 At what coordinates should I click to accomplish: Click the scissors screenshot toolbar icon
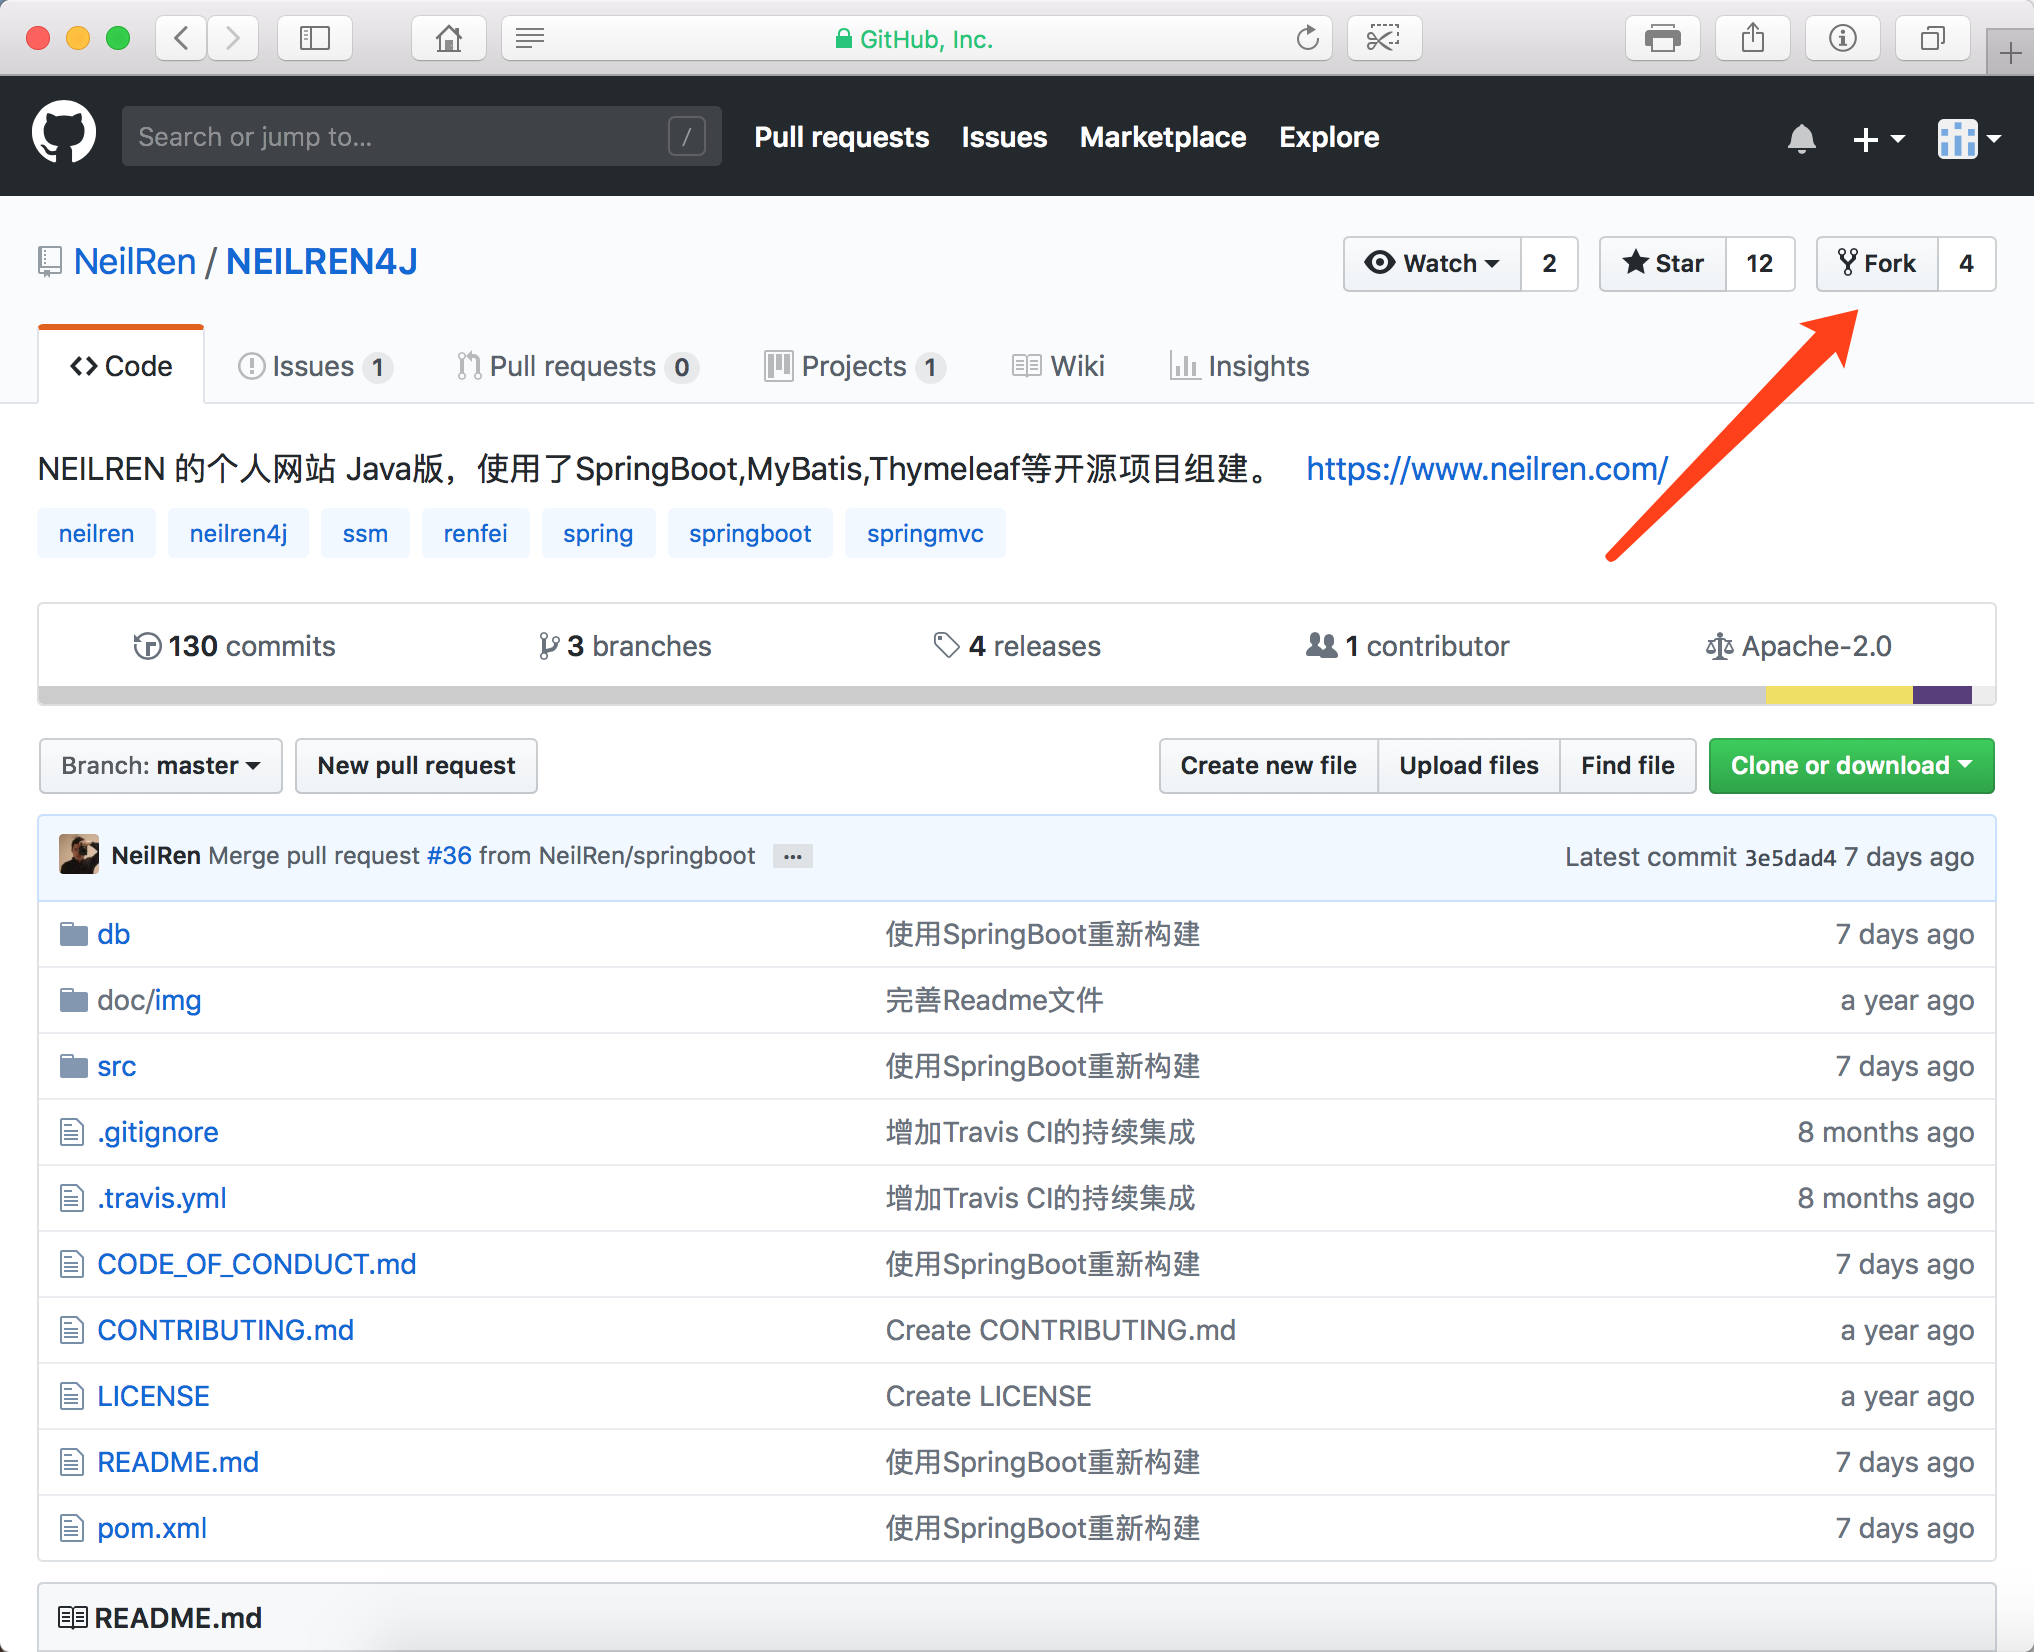click(x=1384, y=39)
